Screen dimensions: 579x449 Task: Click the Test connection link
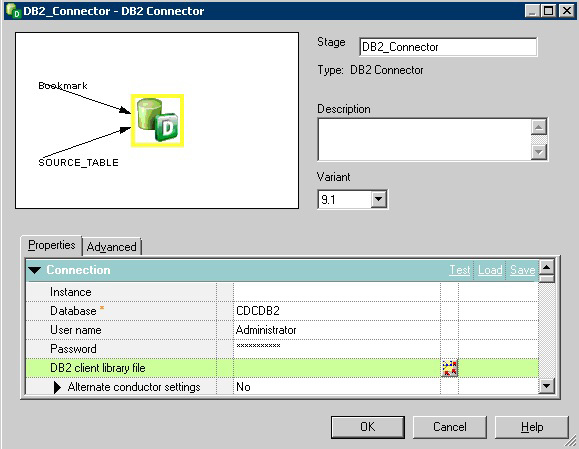tap(460, 270)
